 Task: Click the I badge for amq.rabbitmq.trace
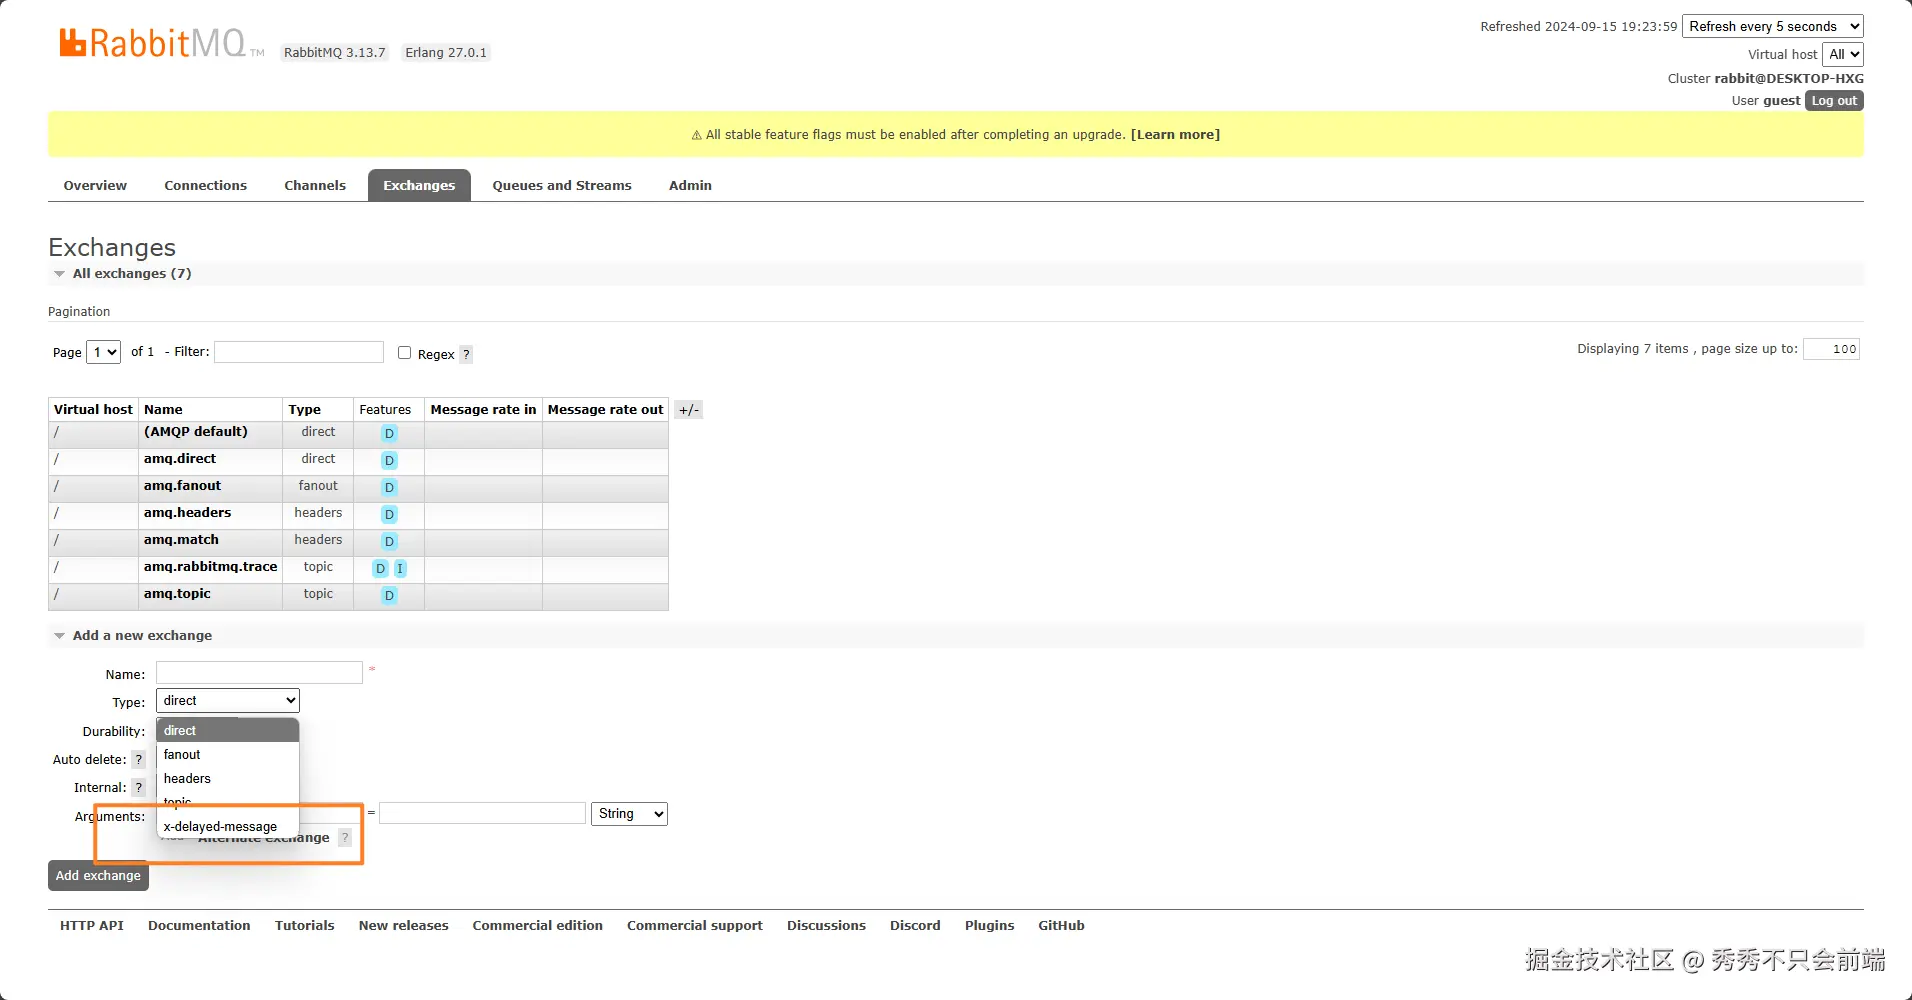tap(400, 568)
